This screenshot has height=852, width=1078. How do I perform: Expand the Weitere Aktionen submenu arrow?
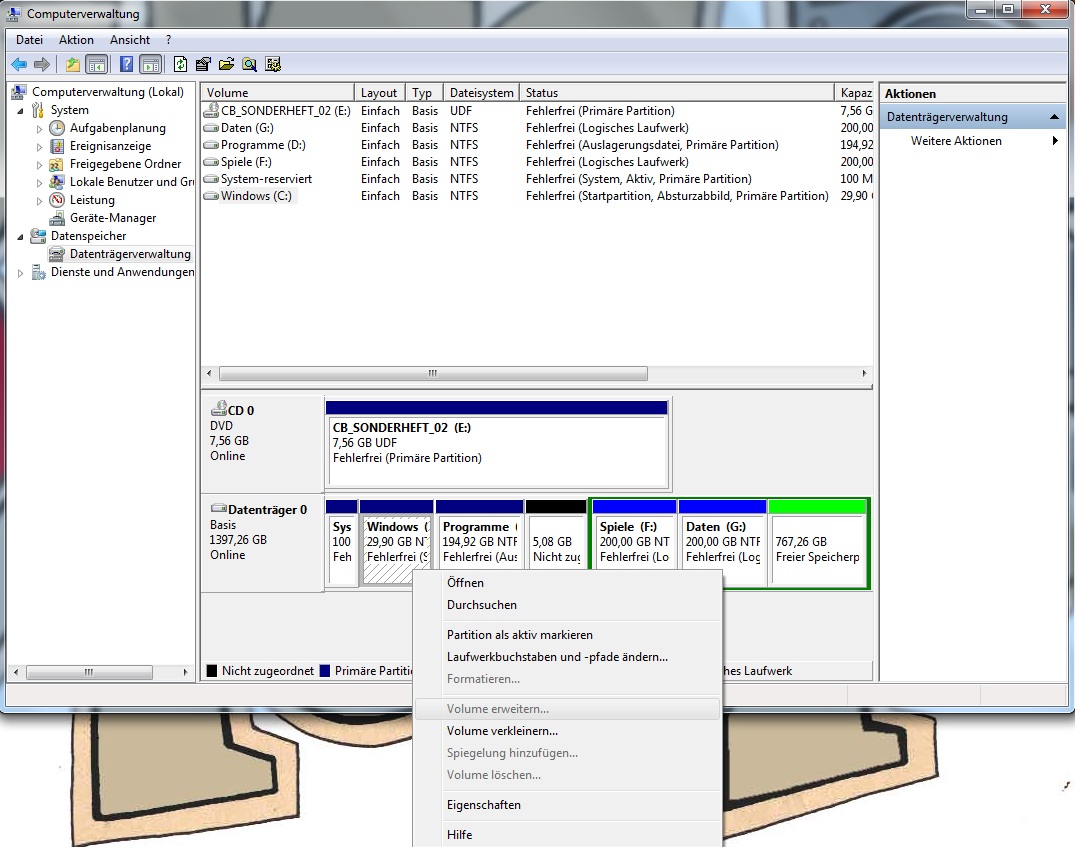[1055, 141]
